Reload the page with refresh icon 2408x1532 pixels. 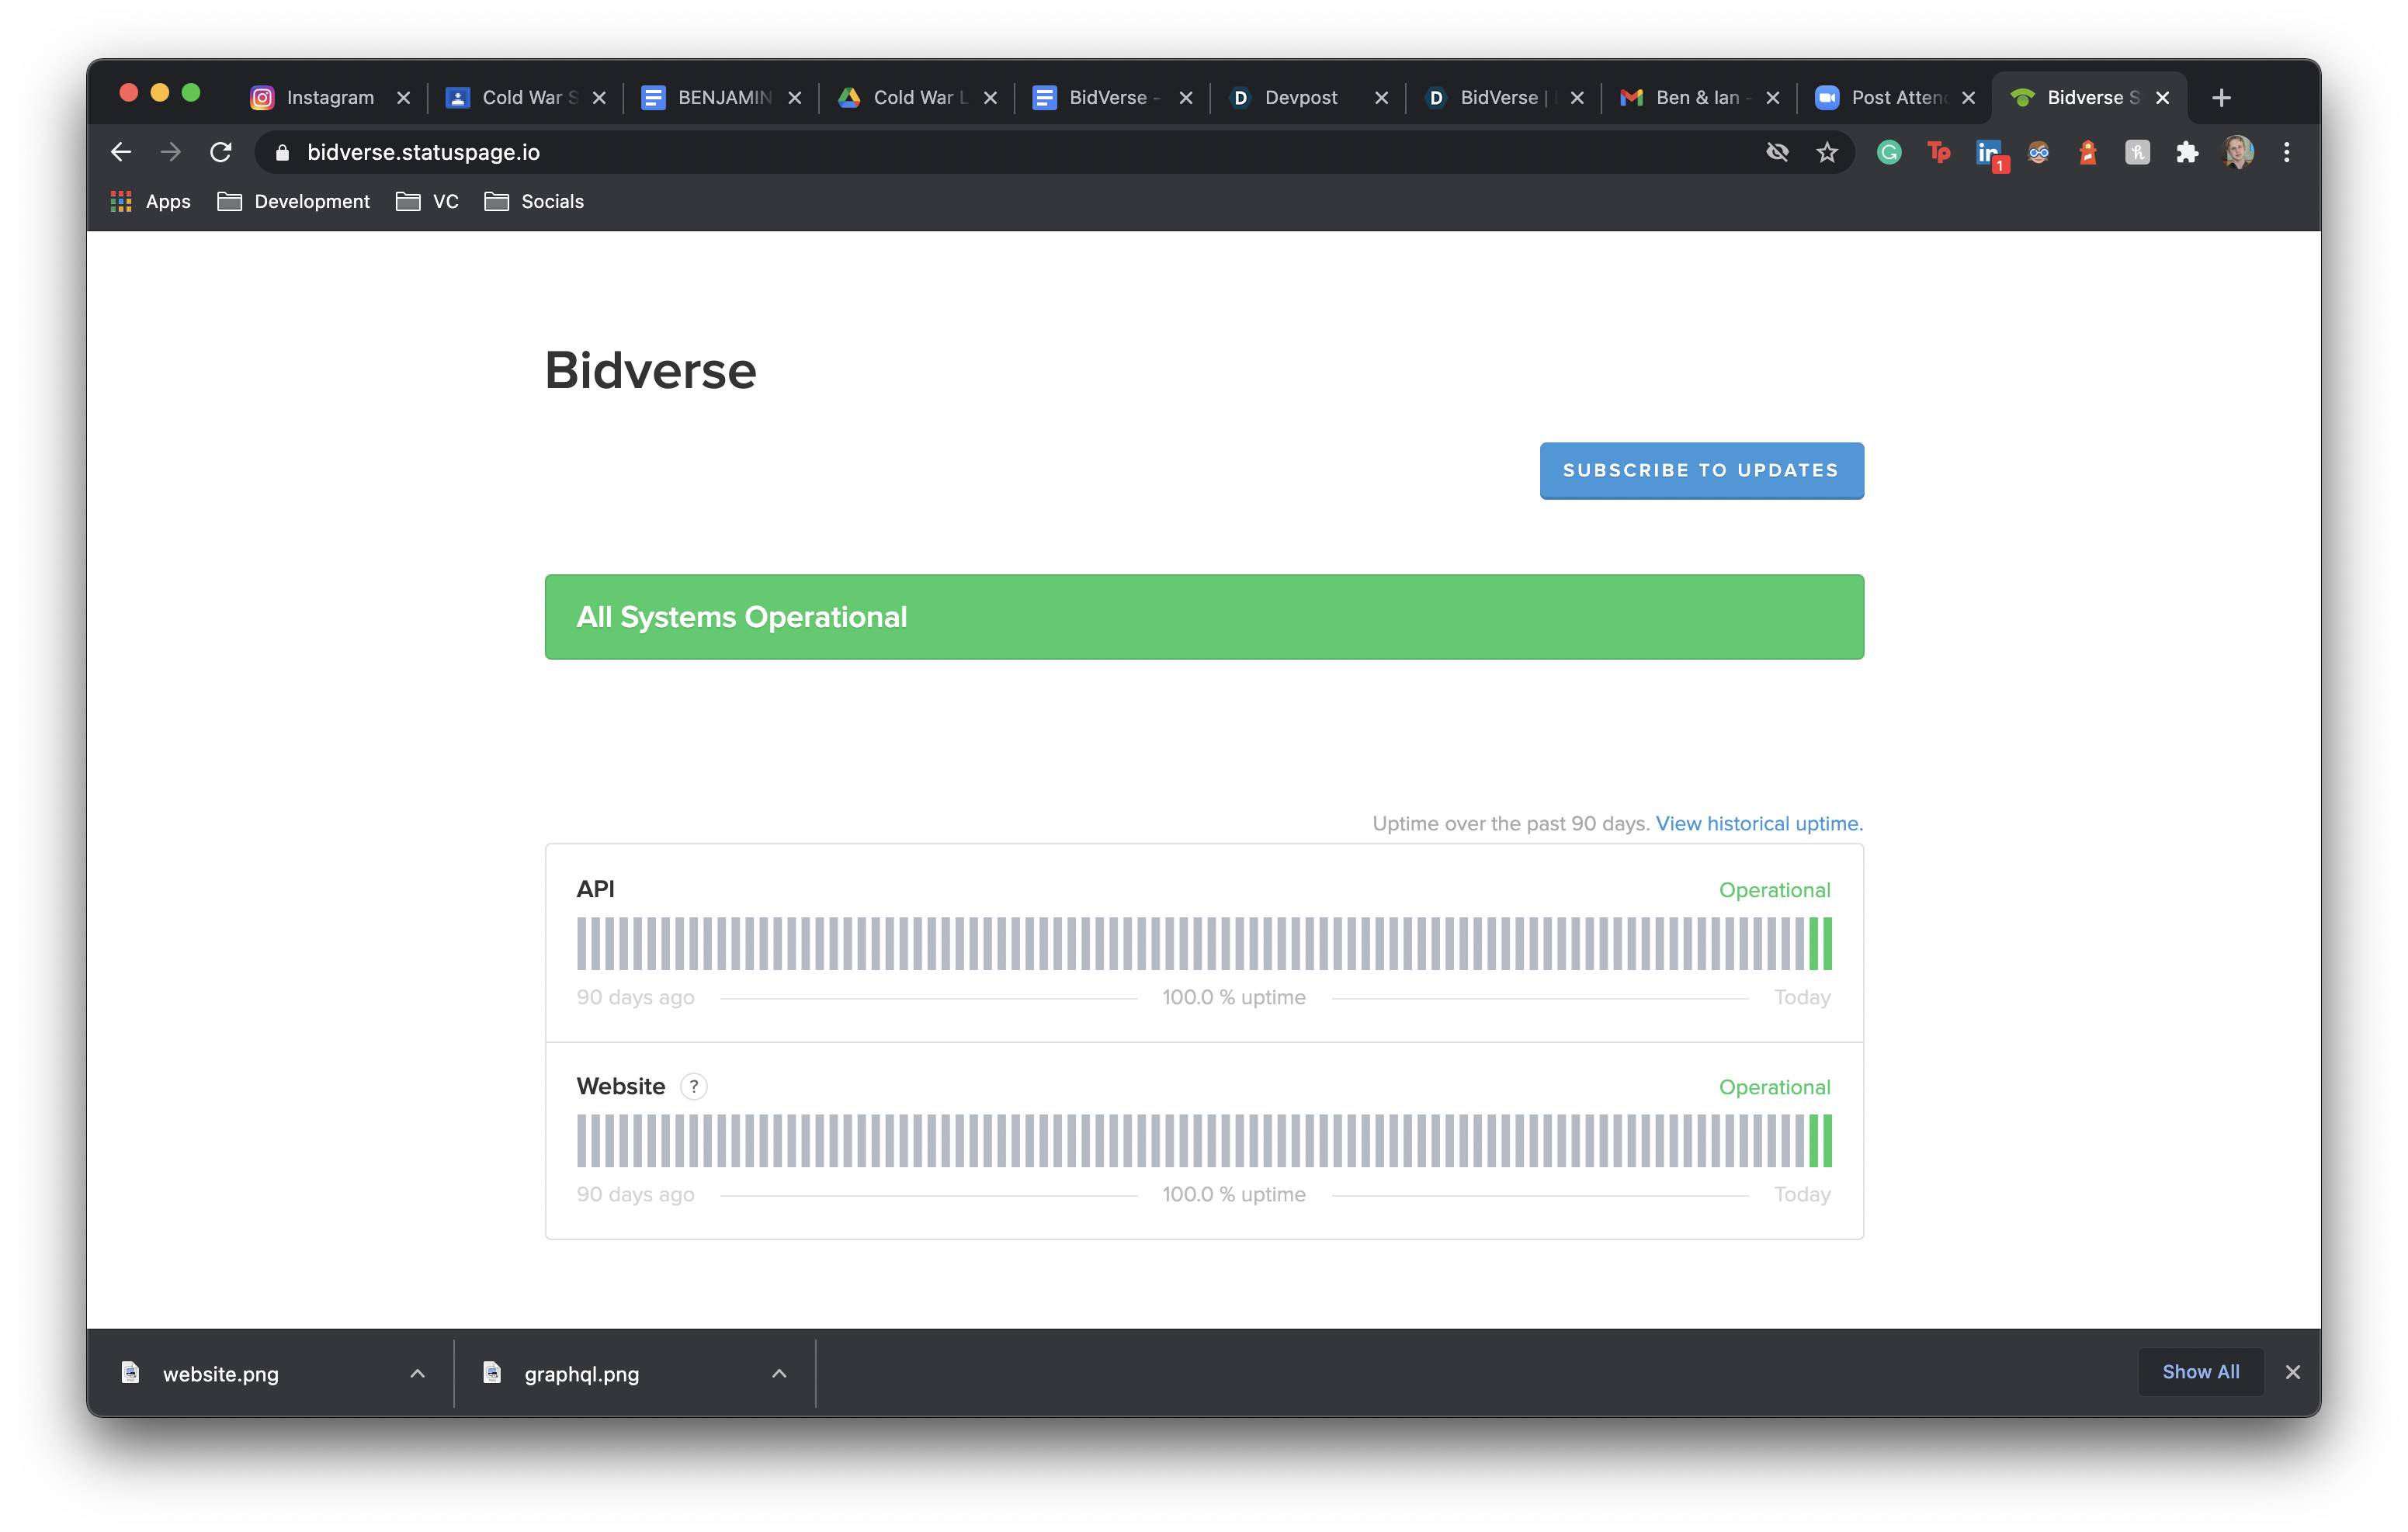point(221,152)
